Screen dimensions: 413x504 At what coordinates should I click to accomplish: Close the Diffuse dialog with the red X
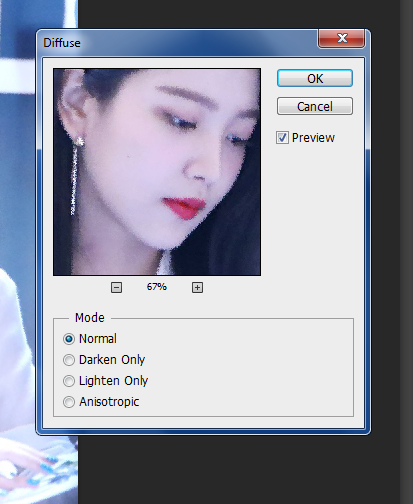(x=341, y=38)
